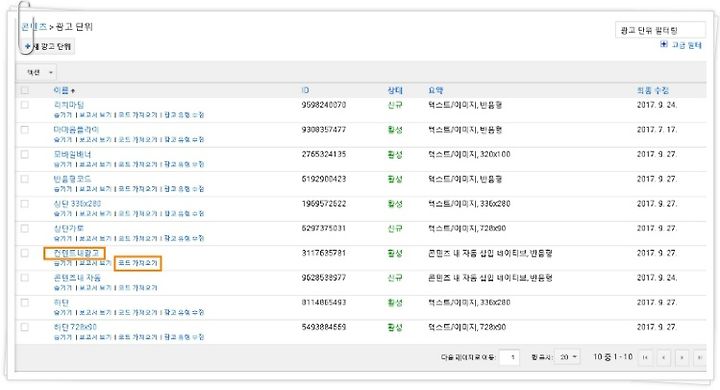Click plus icon beside 고급 필터
Image resolution: width=720 pixels, height=390 pixels.
click(x=664, y=45)
